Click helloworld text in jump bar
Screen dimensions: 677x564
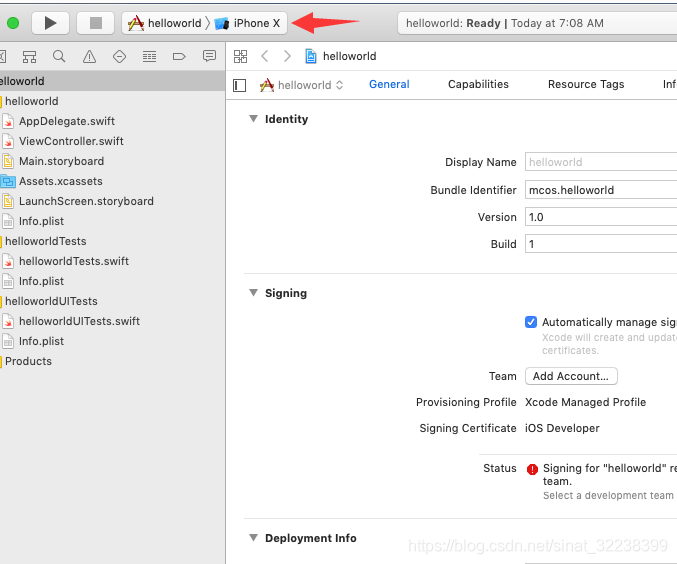pyautogui.click(x=349, y=56)
